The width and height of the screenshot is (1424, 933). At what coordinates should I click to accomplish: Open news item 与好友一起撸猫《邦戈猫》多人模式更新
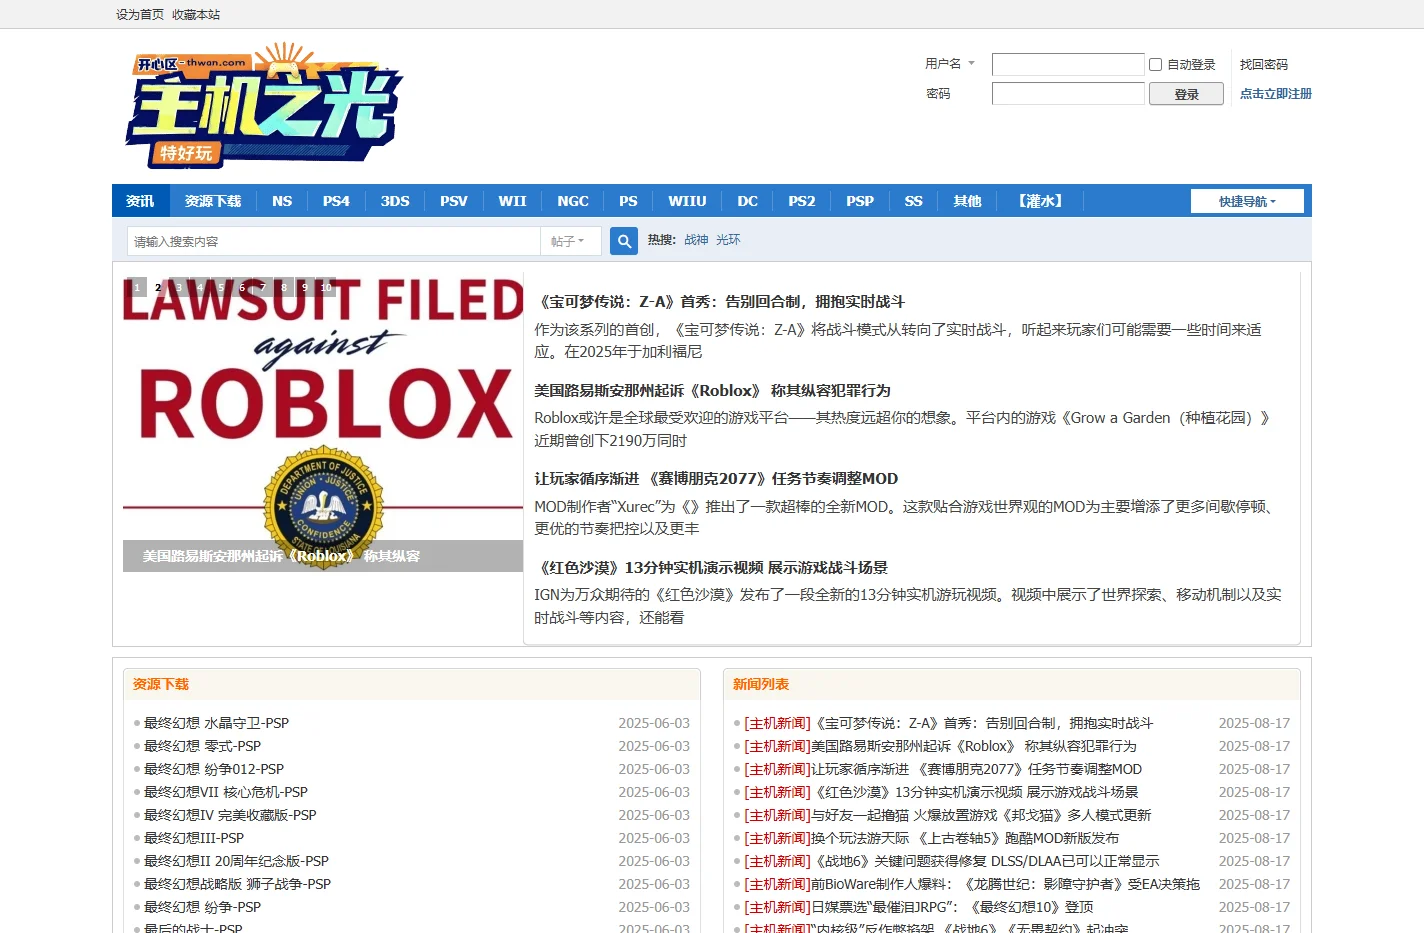coord(981,815)
